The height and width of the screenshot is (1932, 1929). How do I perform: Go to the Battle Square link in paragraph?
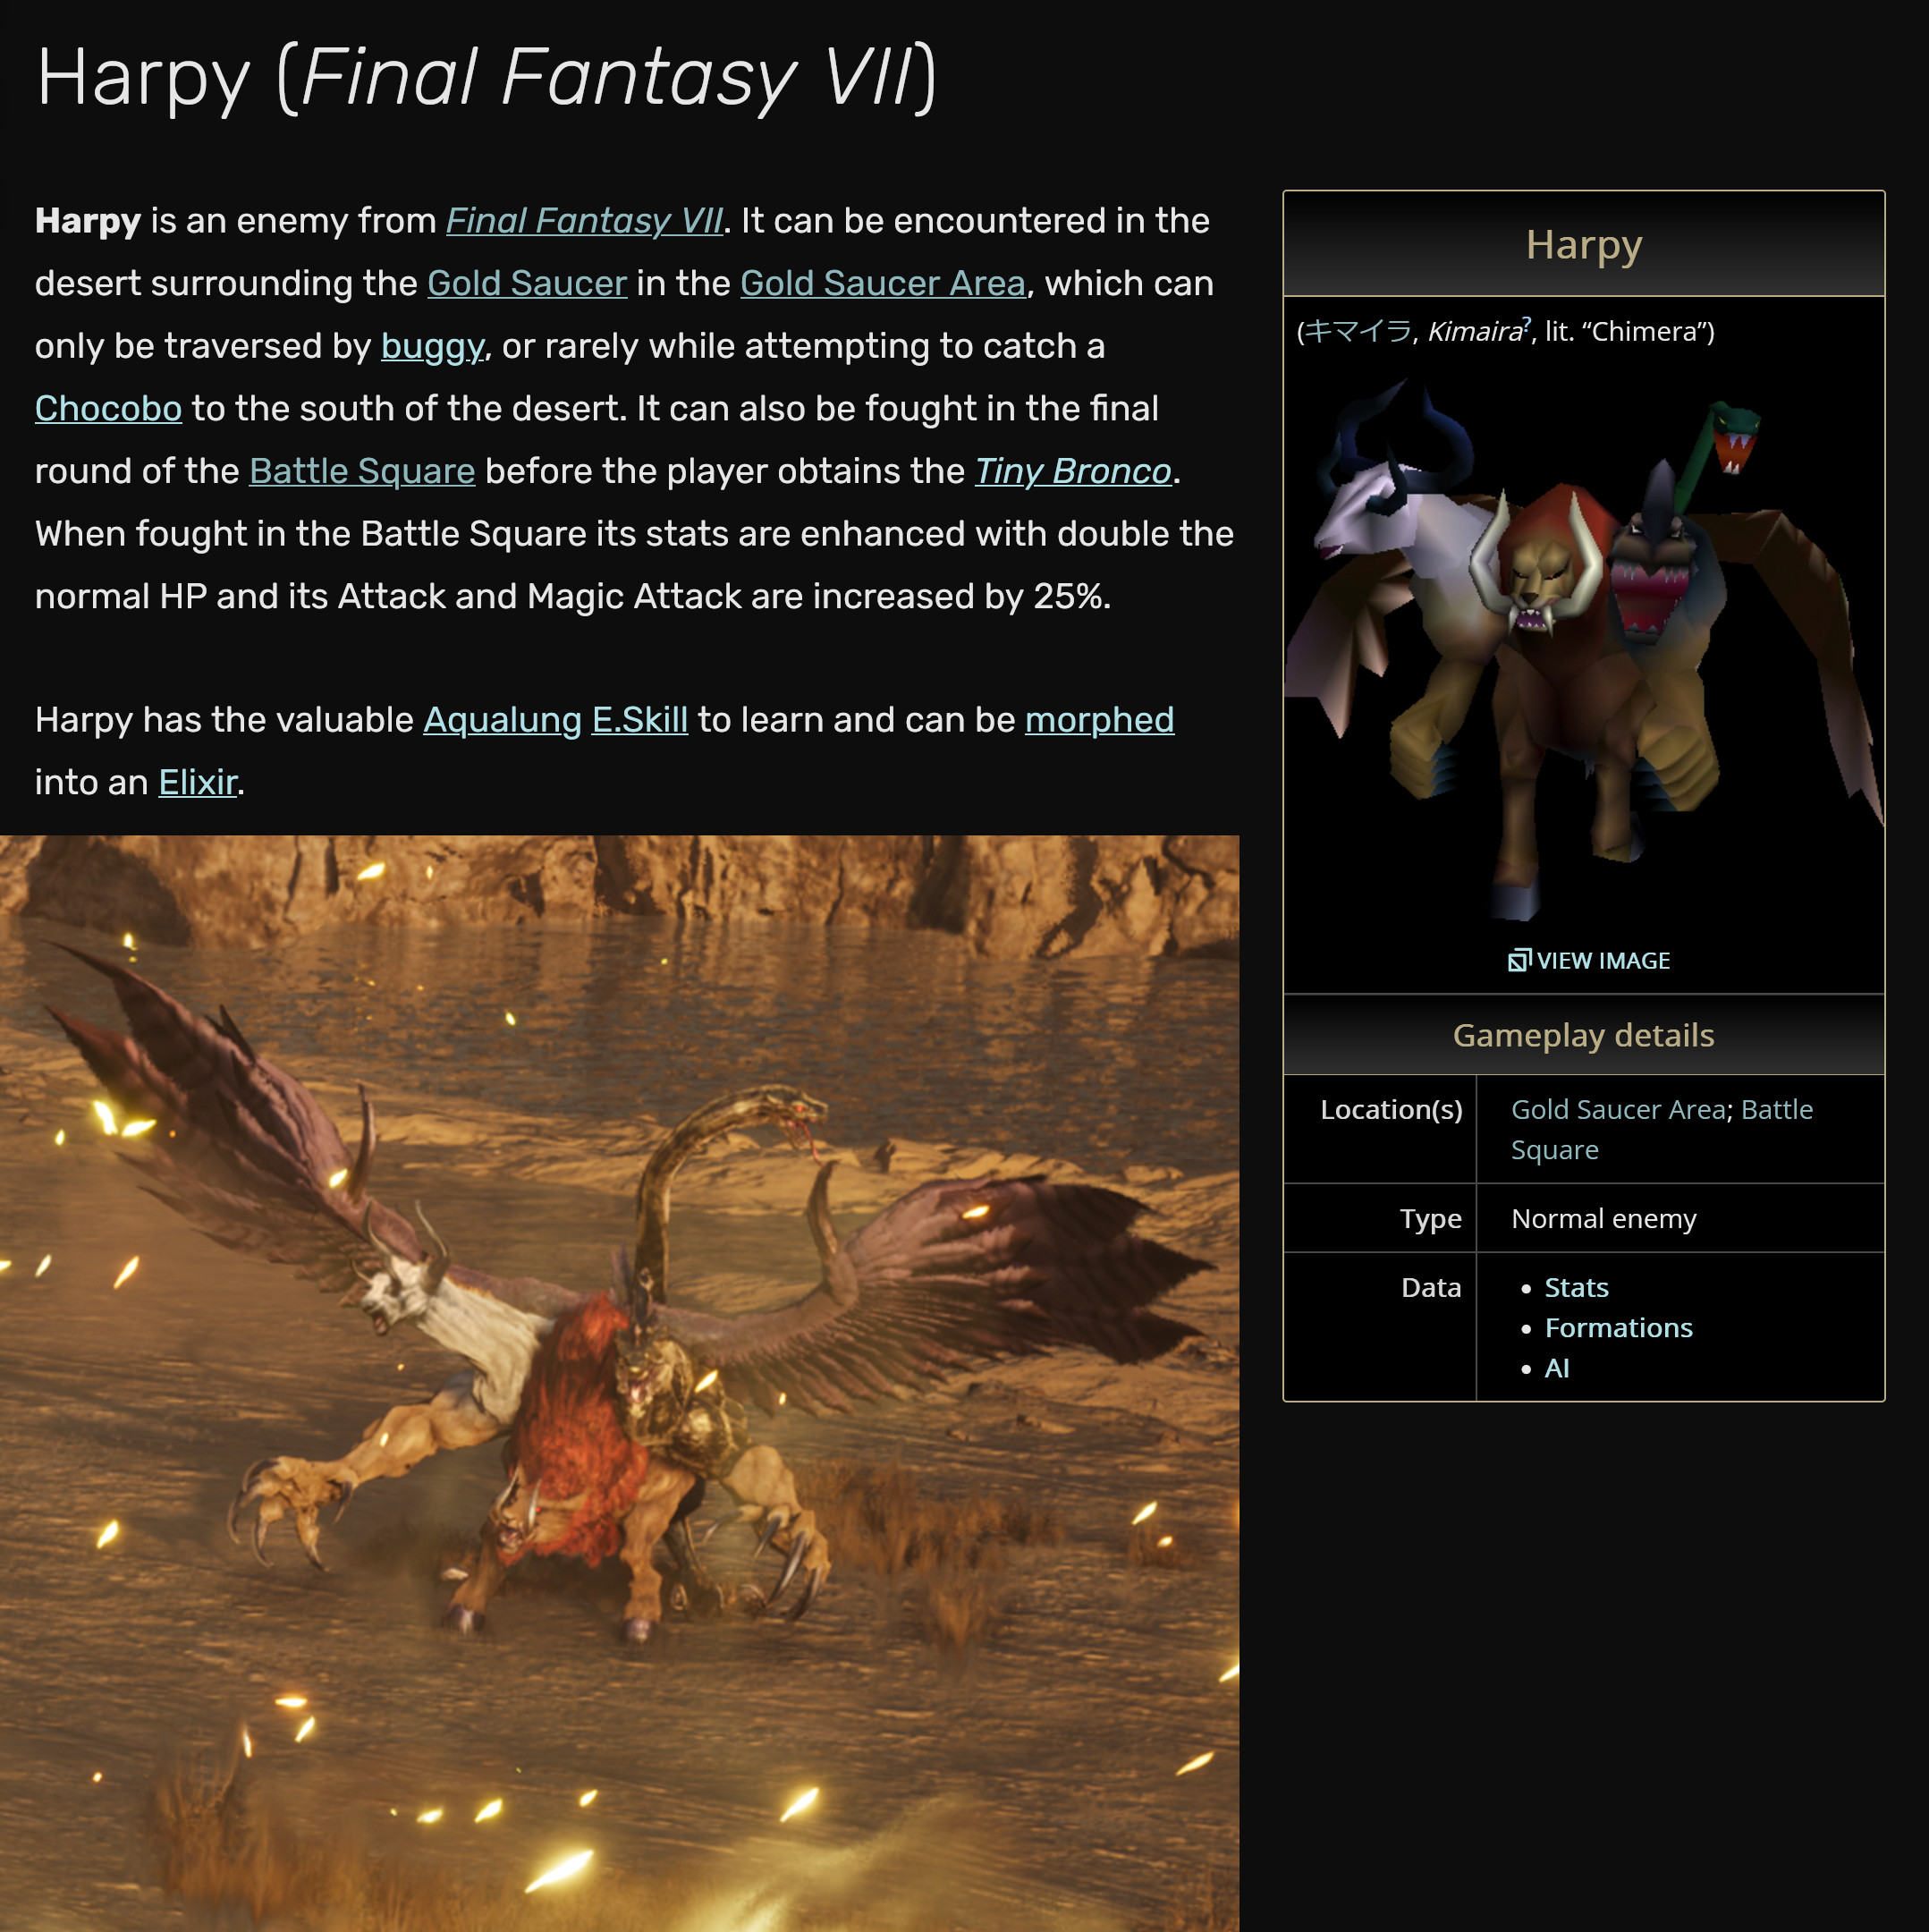(362, 472)
